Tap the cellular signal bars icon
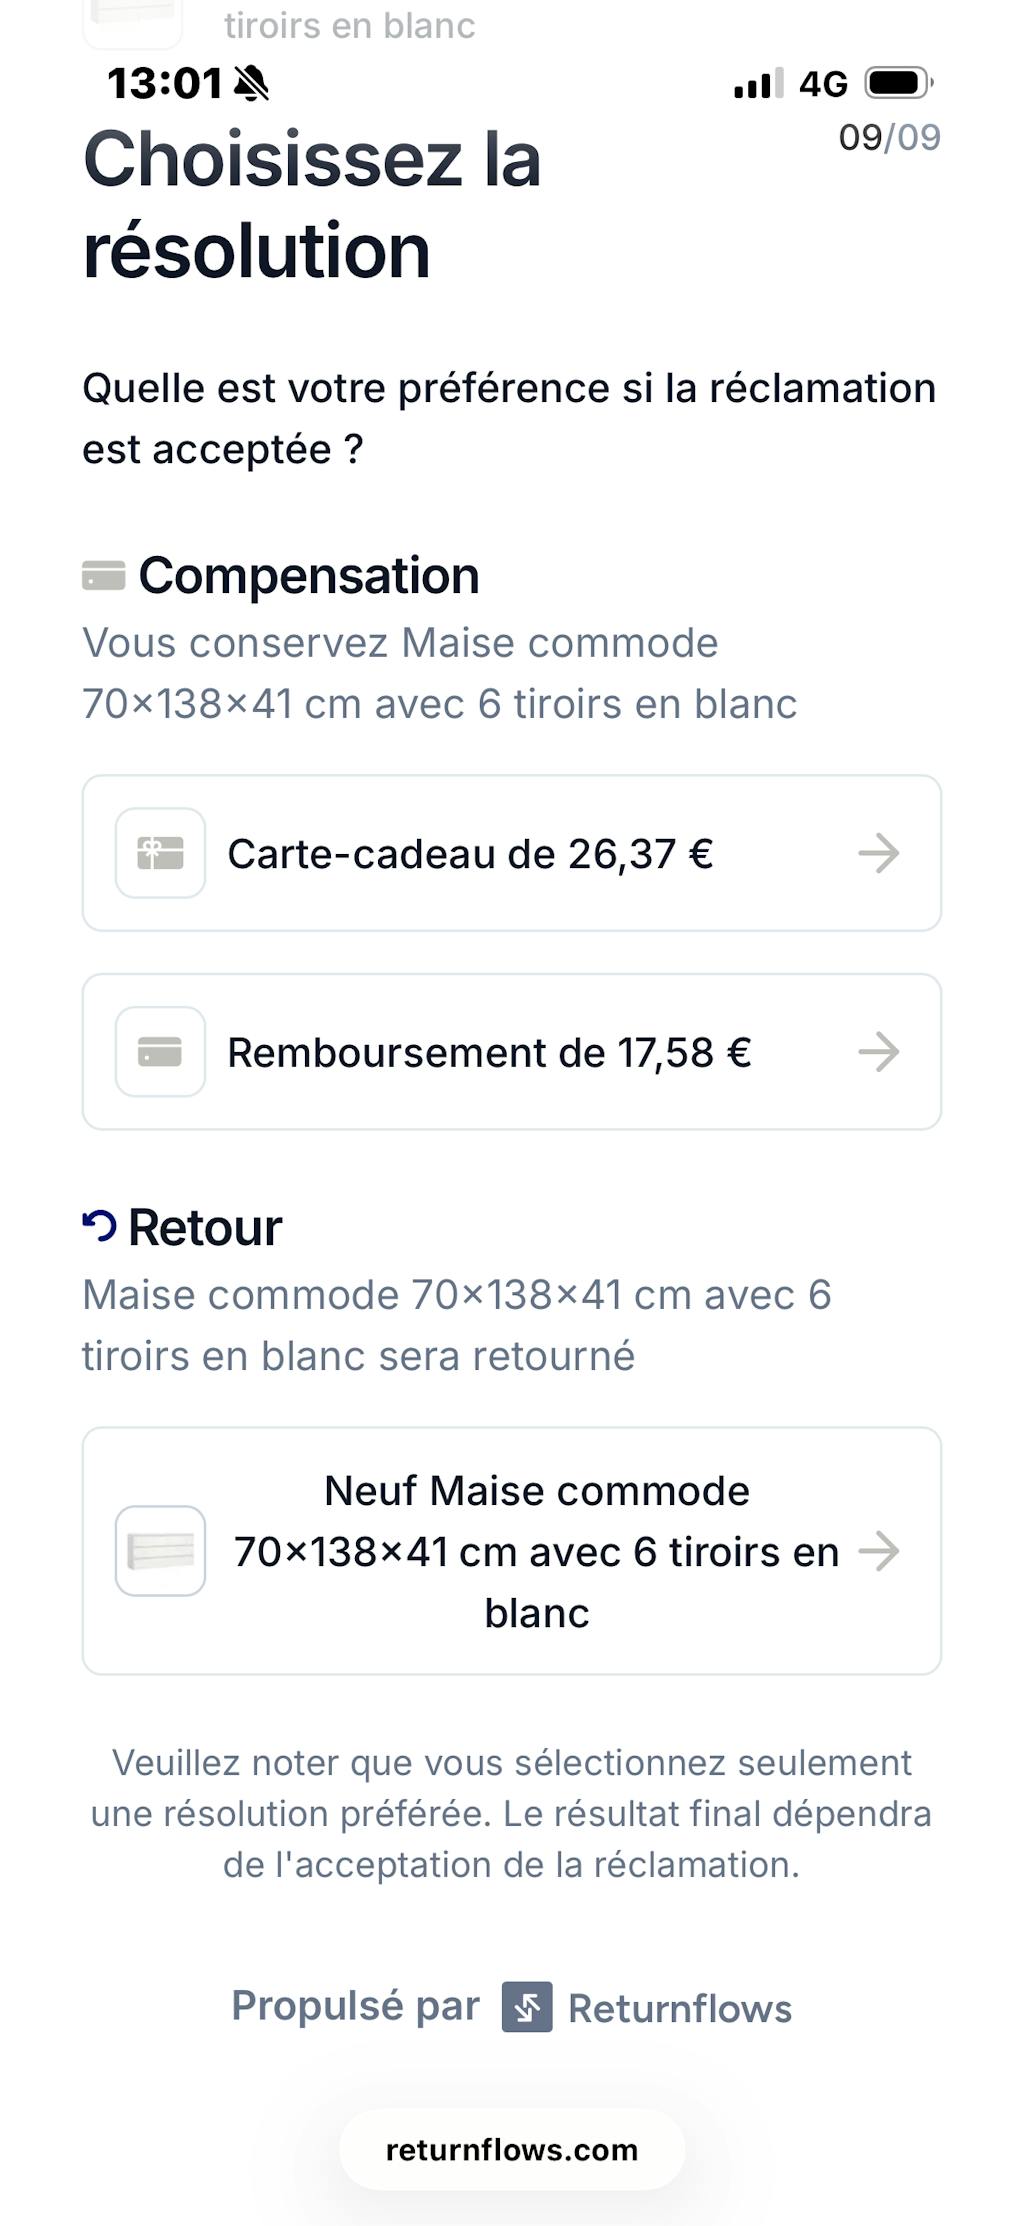 click(758, 84)
